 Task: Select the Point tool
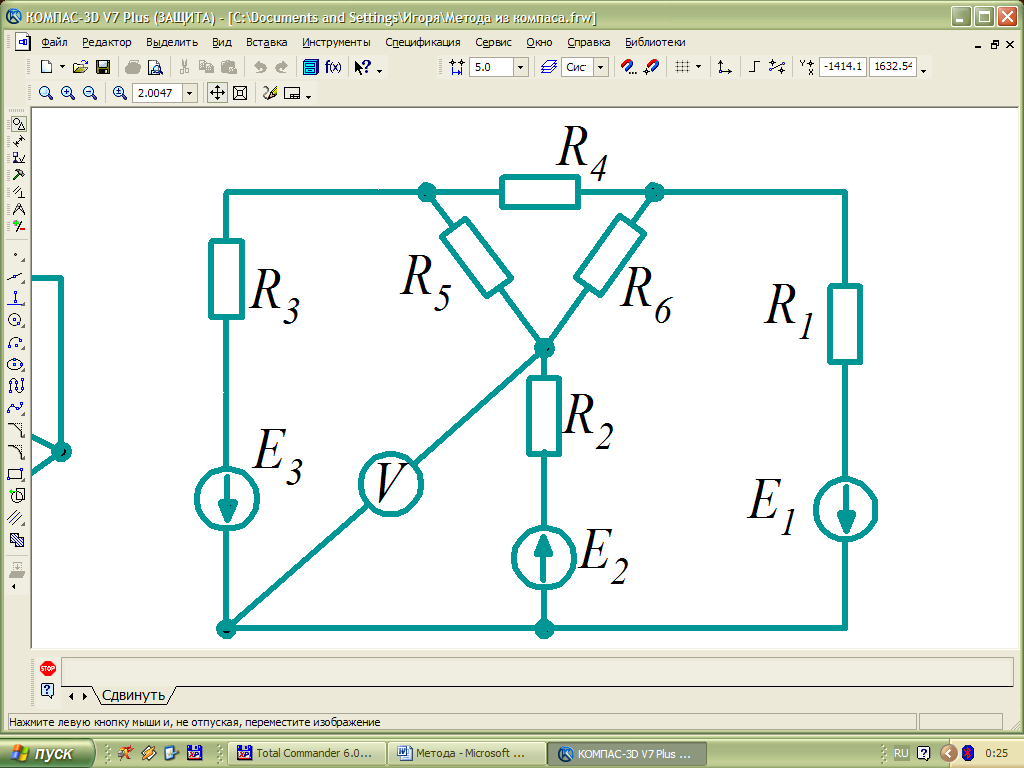(16, 255)
